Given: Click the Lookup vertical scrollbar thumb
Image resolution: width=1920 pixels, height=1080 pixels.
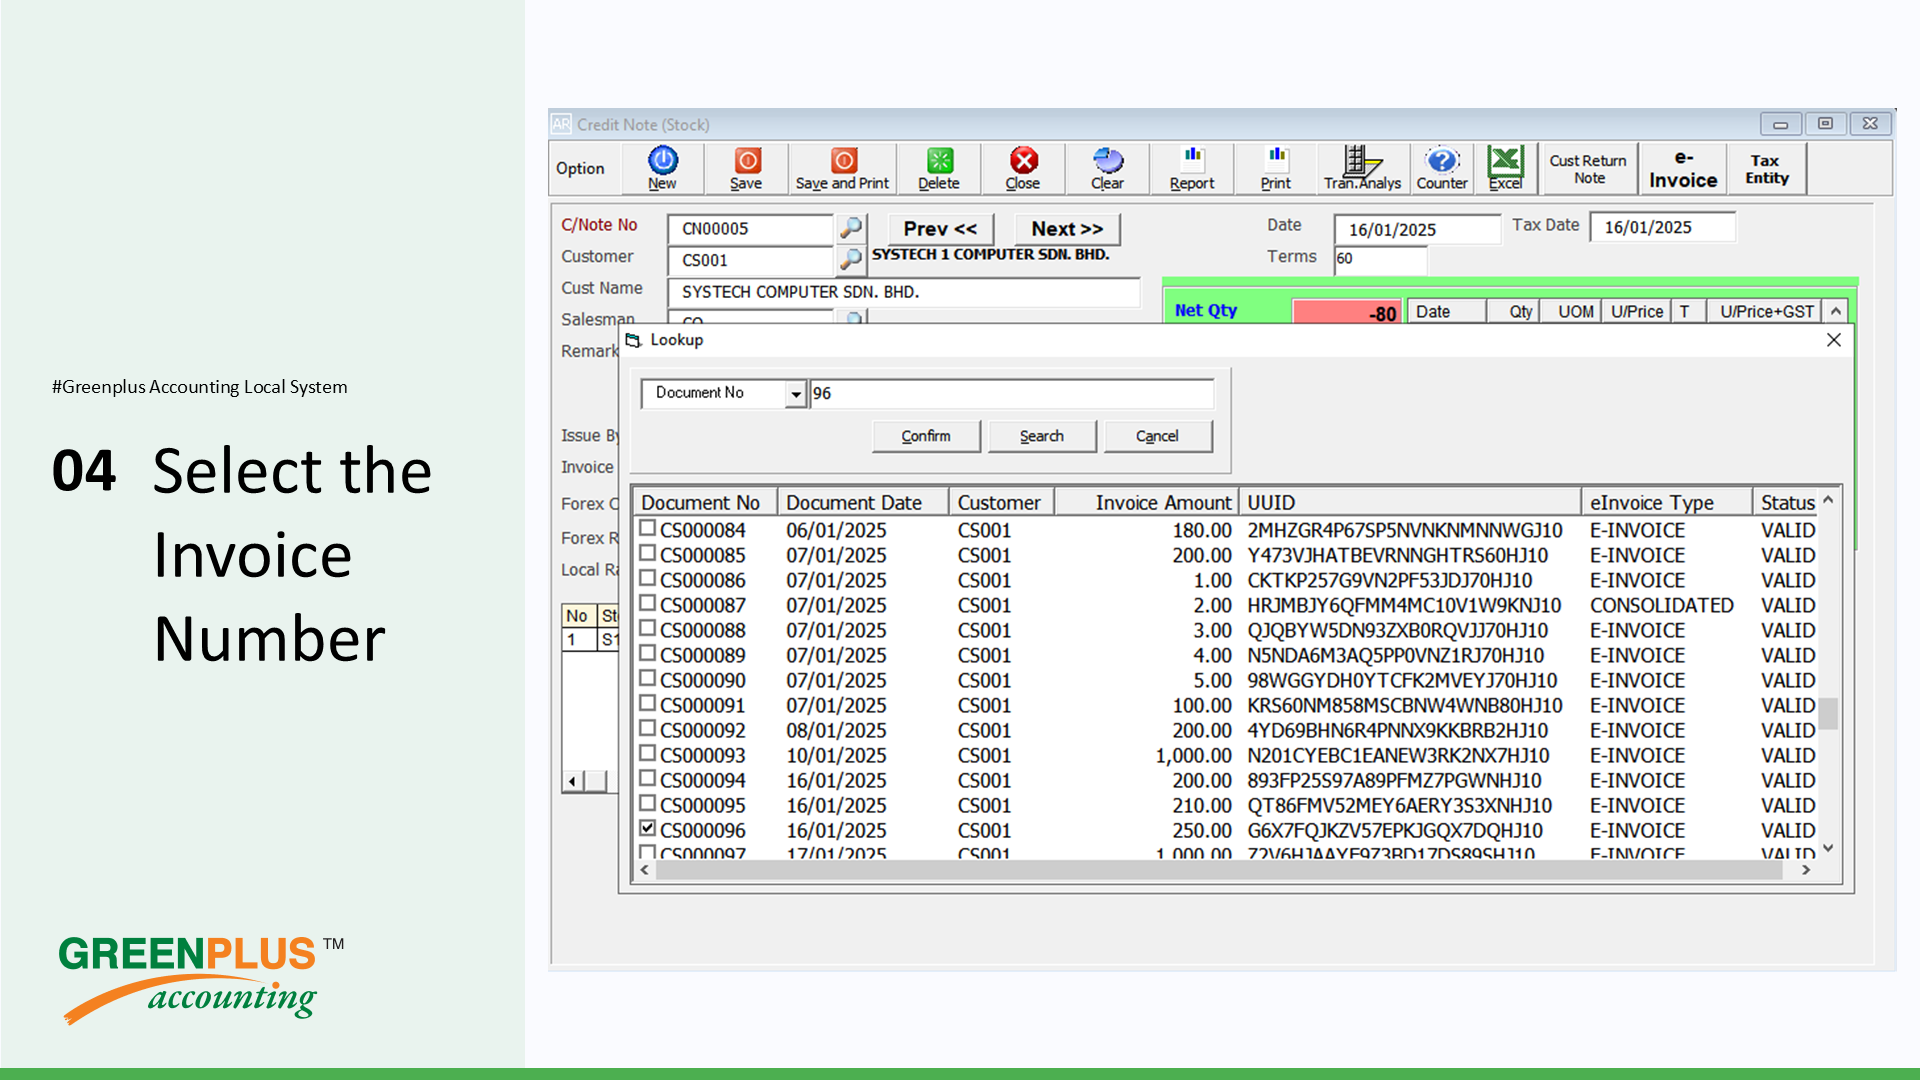Looking at the screenshot, I should point(1828,713).
